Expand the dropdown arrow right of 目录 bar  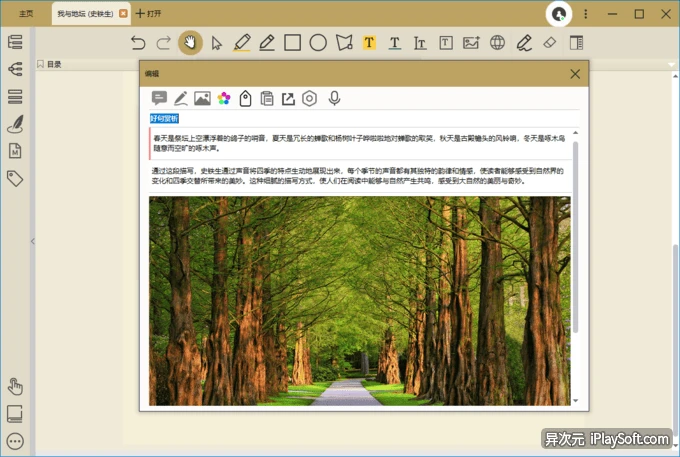[671, 65]
